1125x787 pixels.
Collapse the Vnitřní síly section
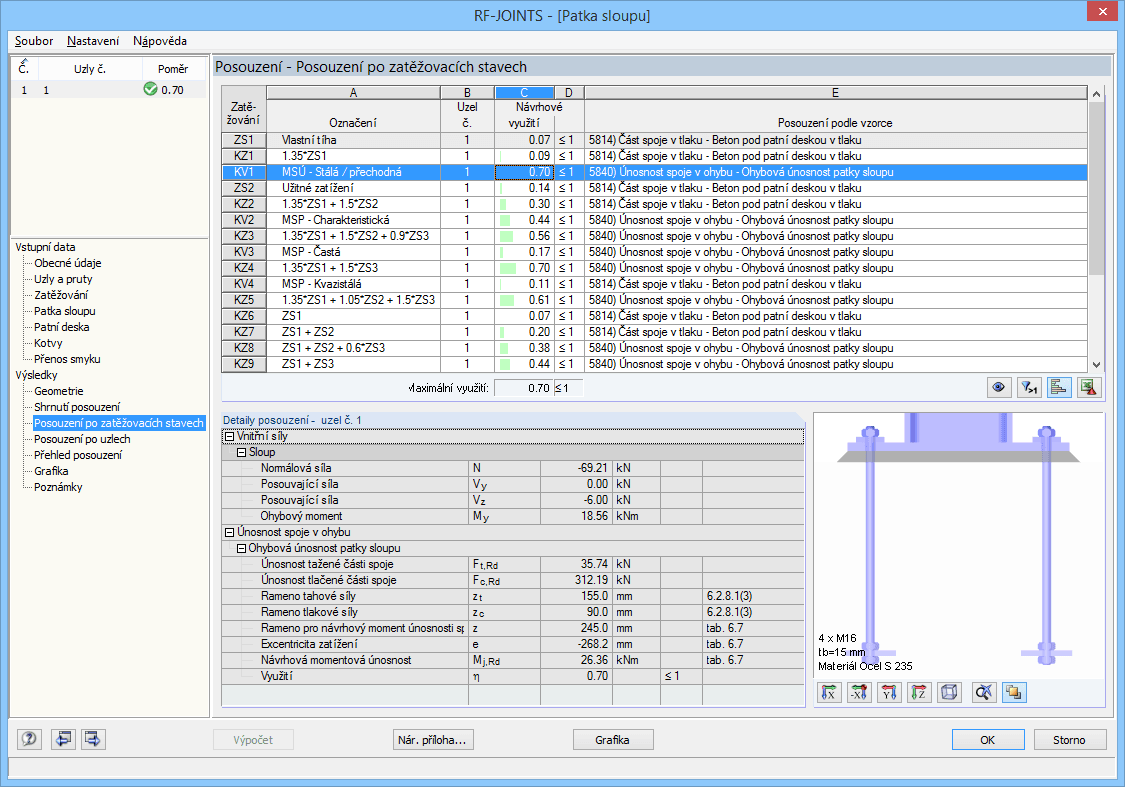point(230,436)
